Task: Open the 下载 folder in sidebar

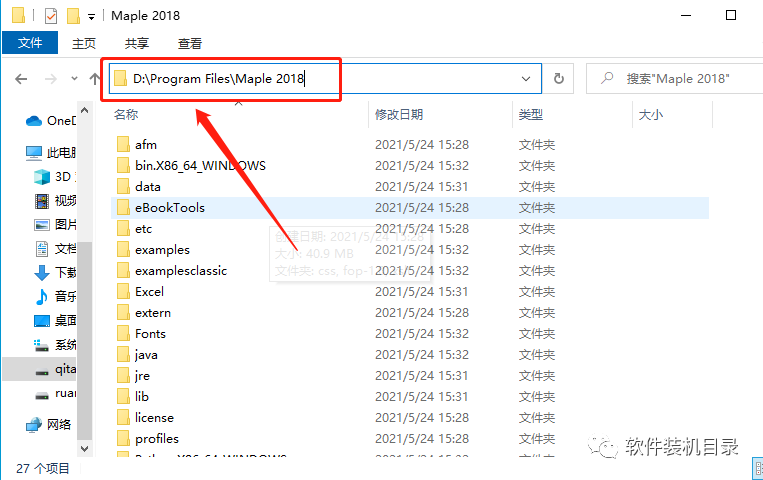Action: pos(54,272)
